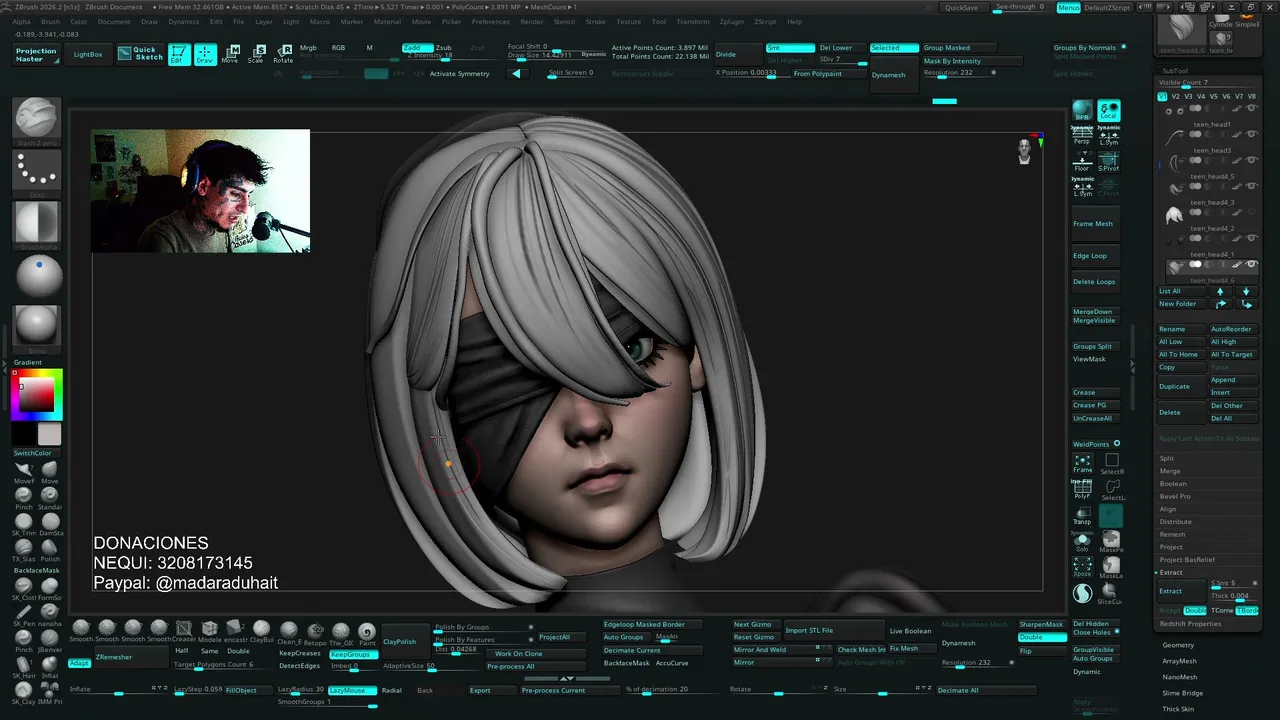
Task: Move selected subtool up with arrow
Action: [x=1220, y=291]
